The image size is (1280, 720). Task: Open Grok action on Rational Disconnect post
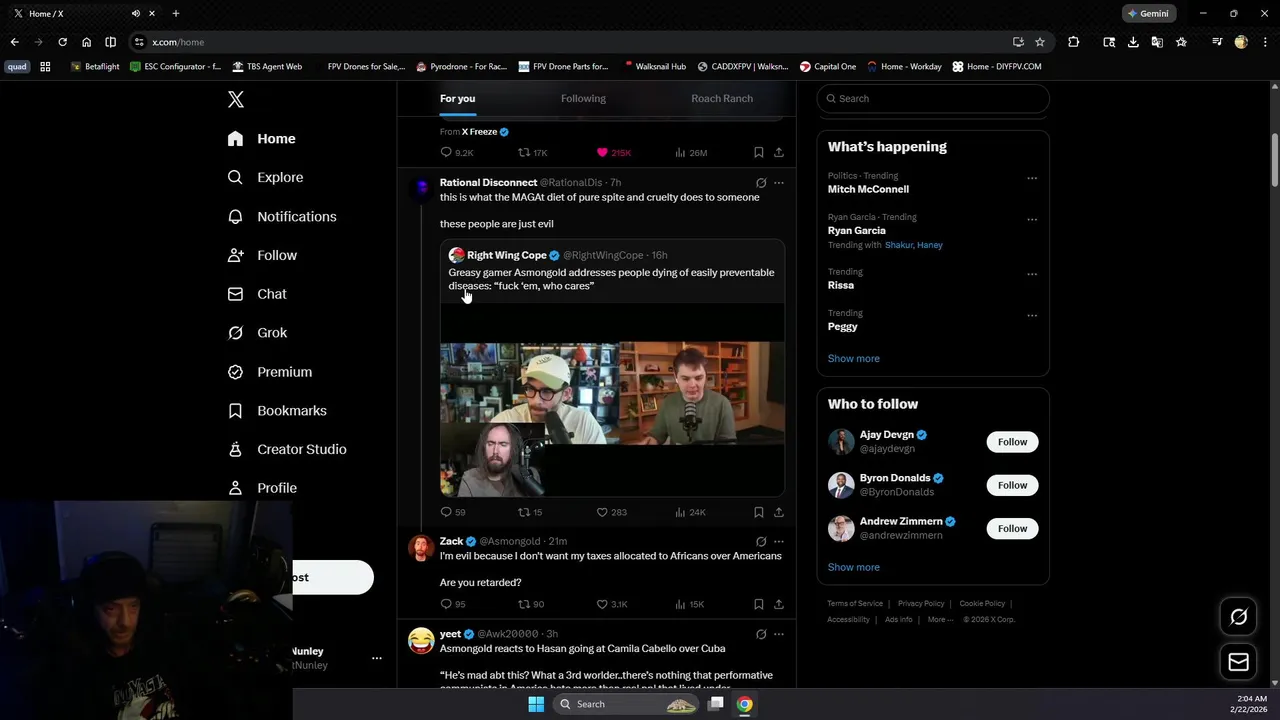[x=761, y=183]
